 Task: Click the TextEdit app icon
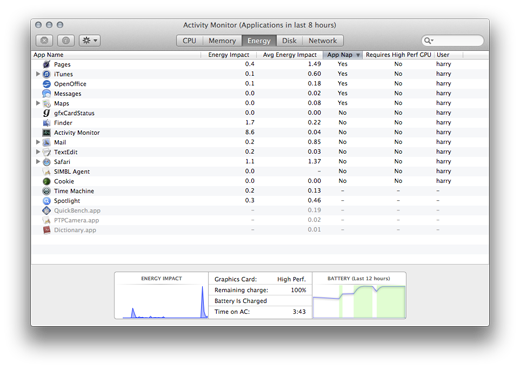click(47, 152)
